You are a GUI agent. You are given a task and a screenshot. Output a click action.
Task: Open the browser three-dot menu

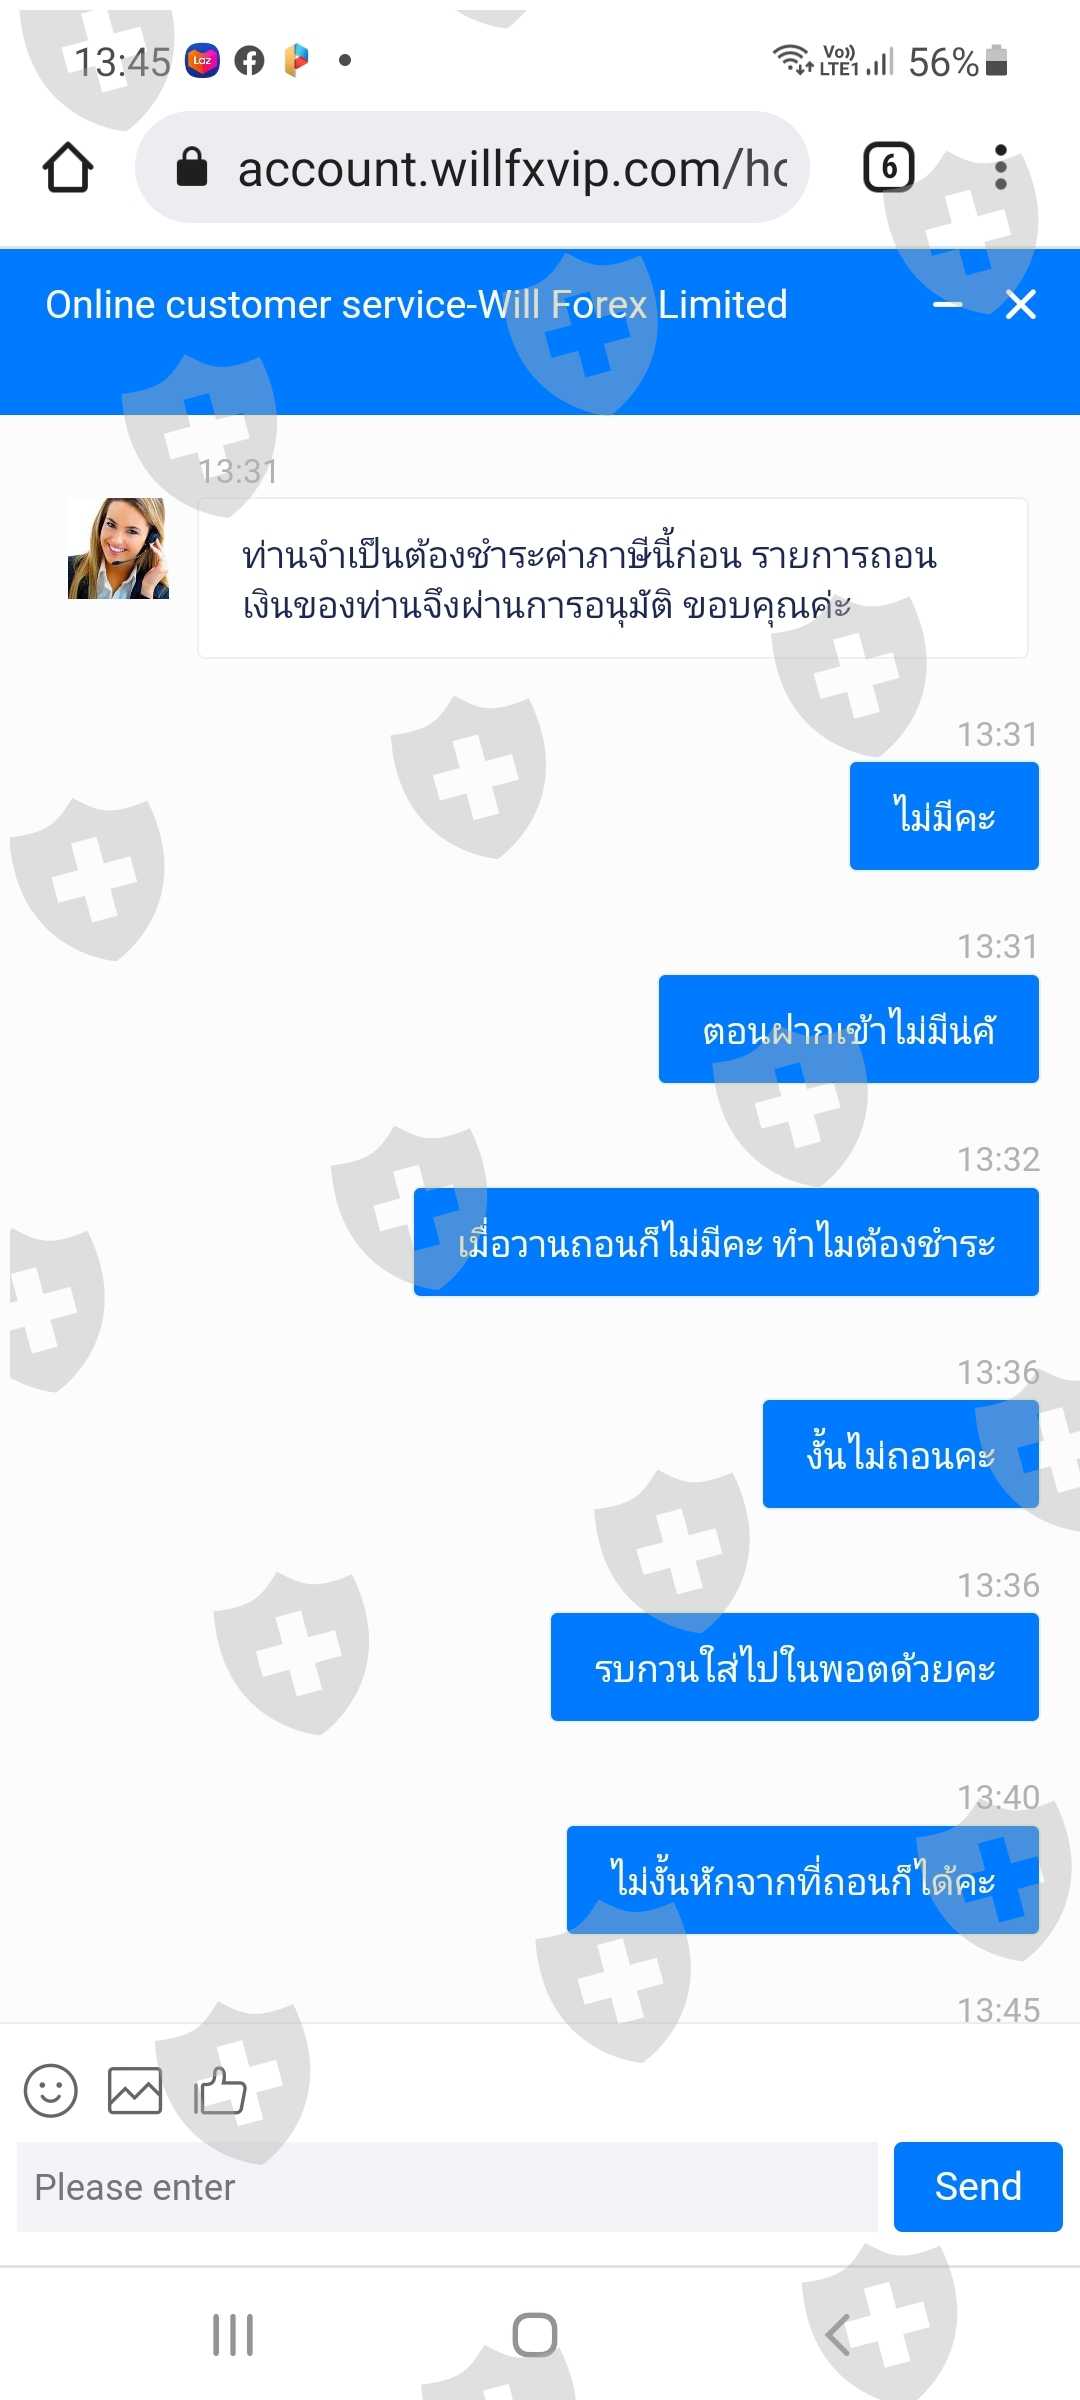1000,167
